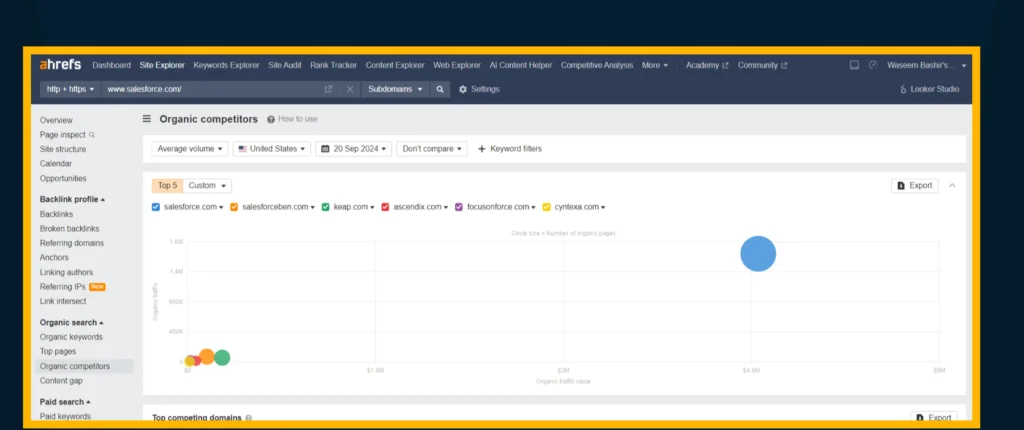
Task: Add Keyword filters
Action: pyautogui.click(x=510, y=149)
